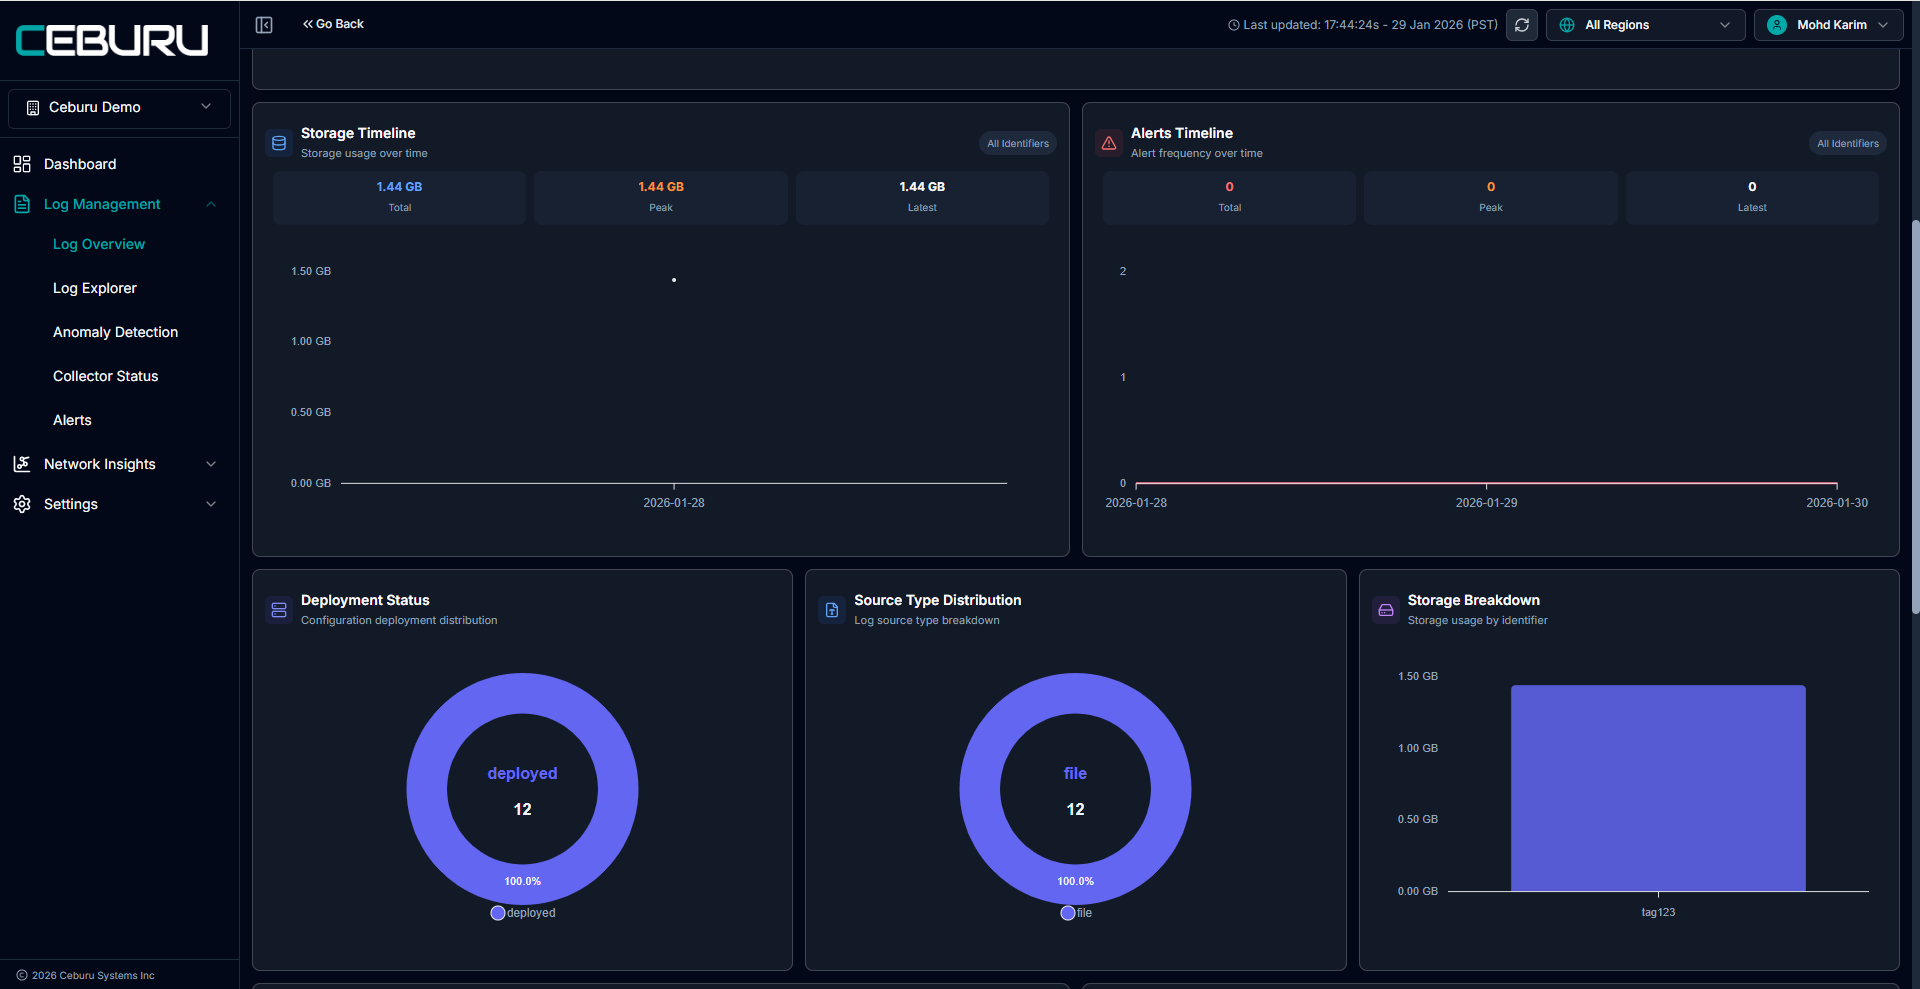Viewport: 1920px width, 989px height.
Task: Toggle the sidebar collapse icon
Action: (264, 25)
